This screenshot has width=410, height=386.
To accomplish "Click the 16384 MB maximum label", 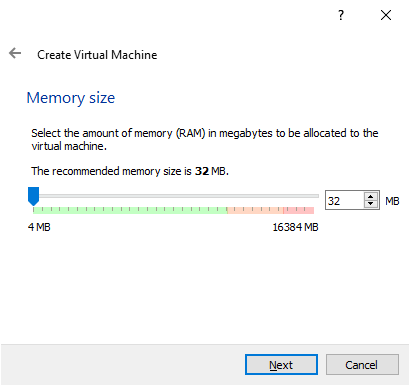I will coord(295,227).
